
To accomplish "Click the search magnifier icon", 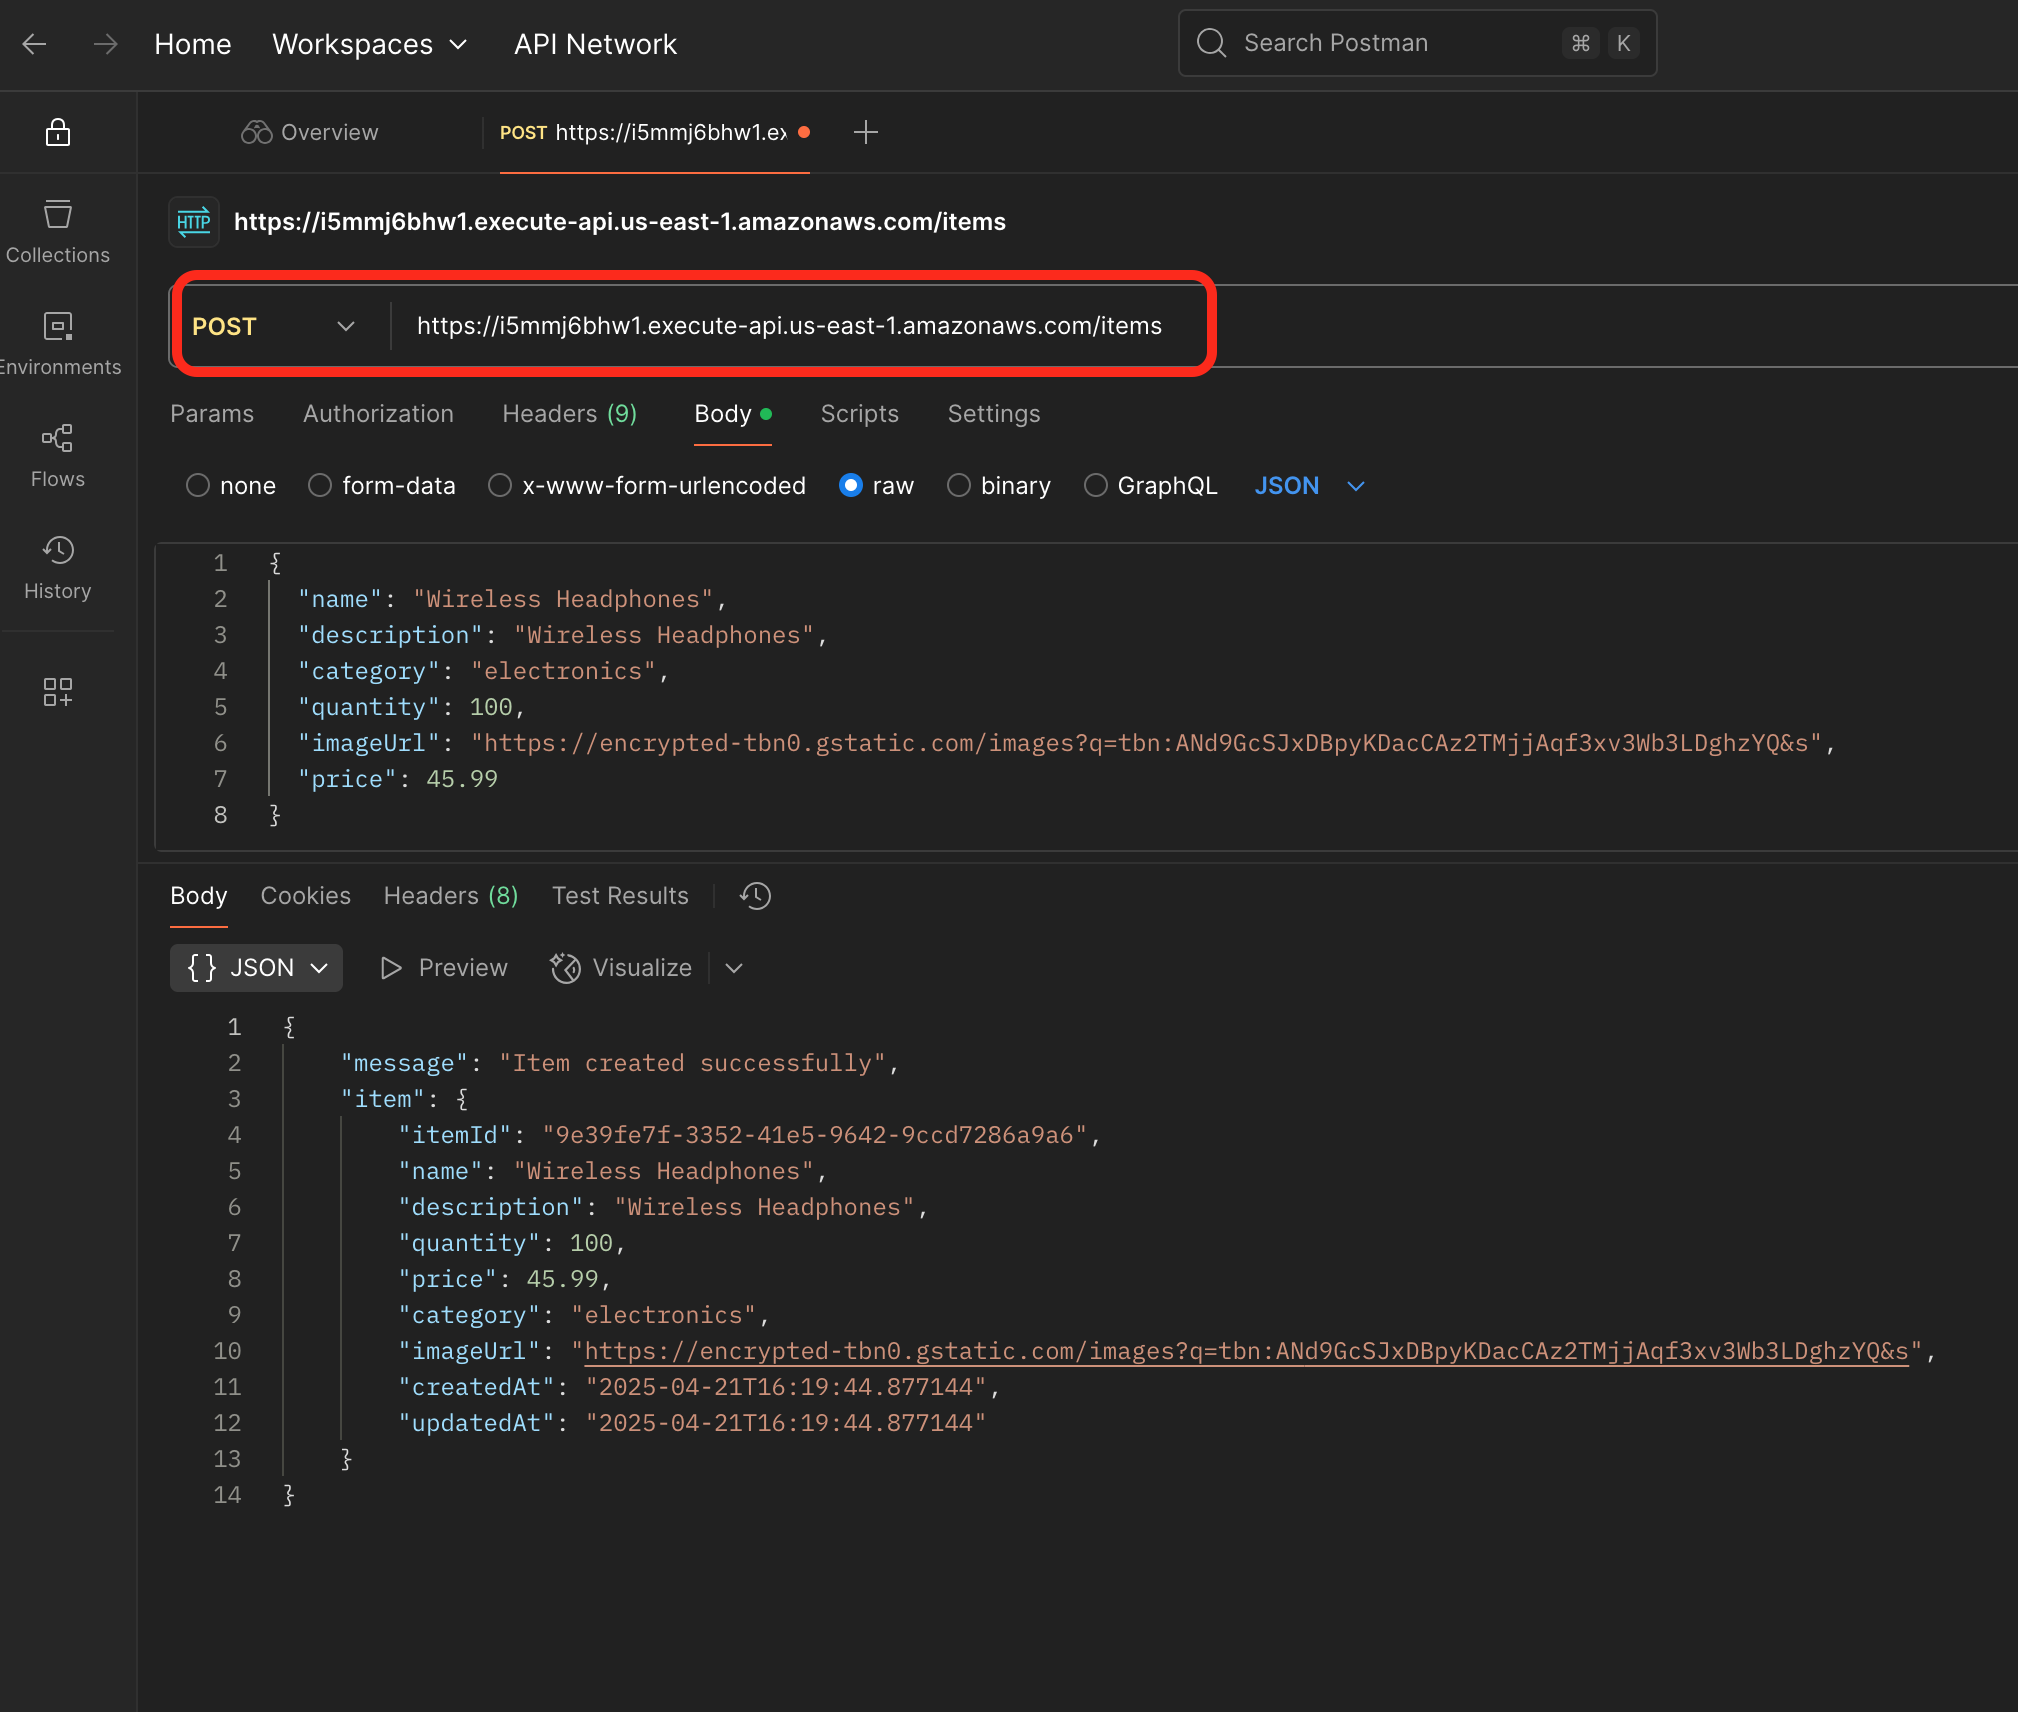I will [x=1211, y=43].
